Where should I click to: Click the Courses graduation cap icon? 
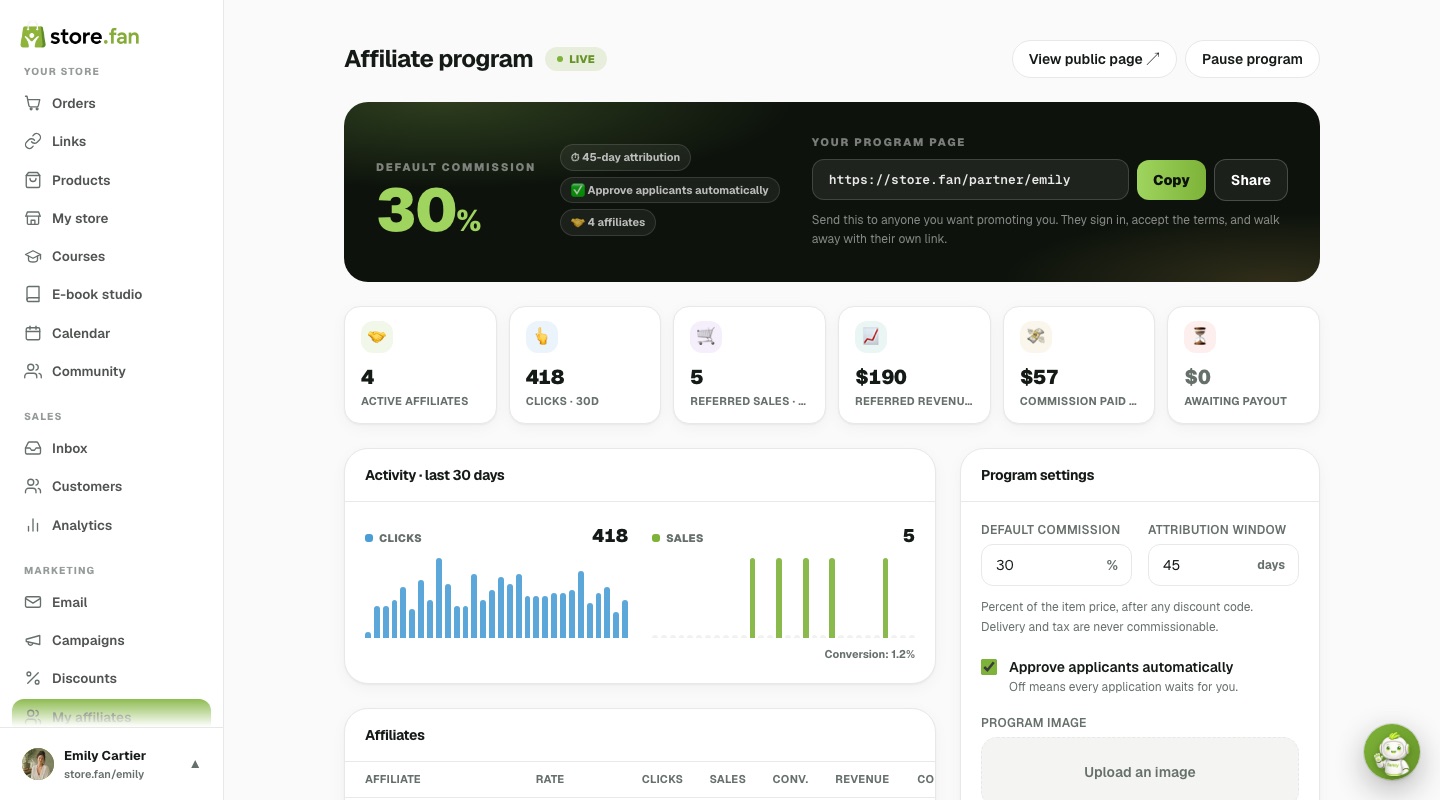(33, 256)
